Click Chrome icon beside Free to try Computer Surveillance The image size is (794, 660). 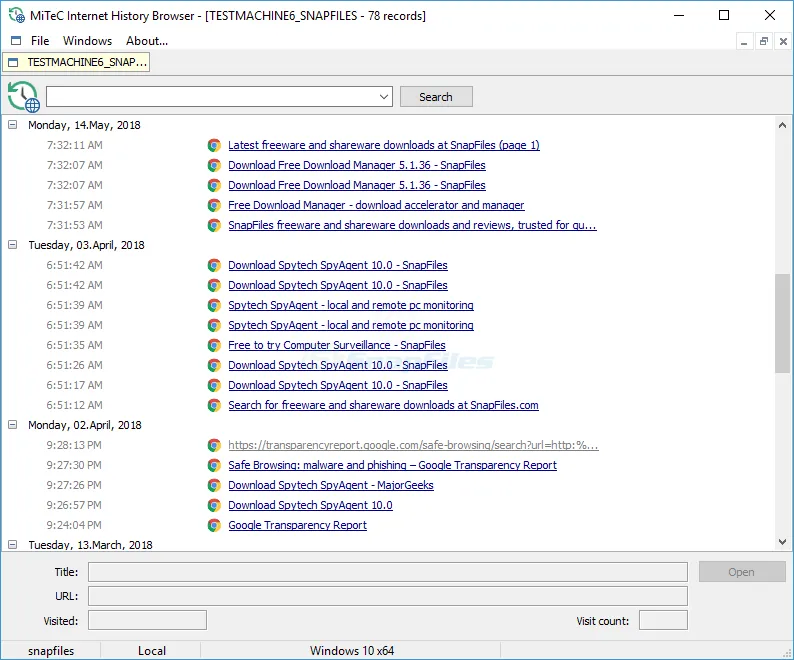(x=214, y=345)
